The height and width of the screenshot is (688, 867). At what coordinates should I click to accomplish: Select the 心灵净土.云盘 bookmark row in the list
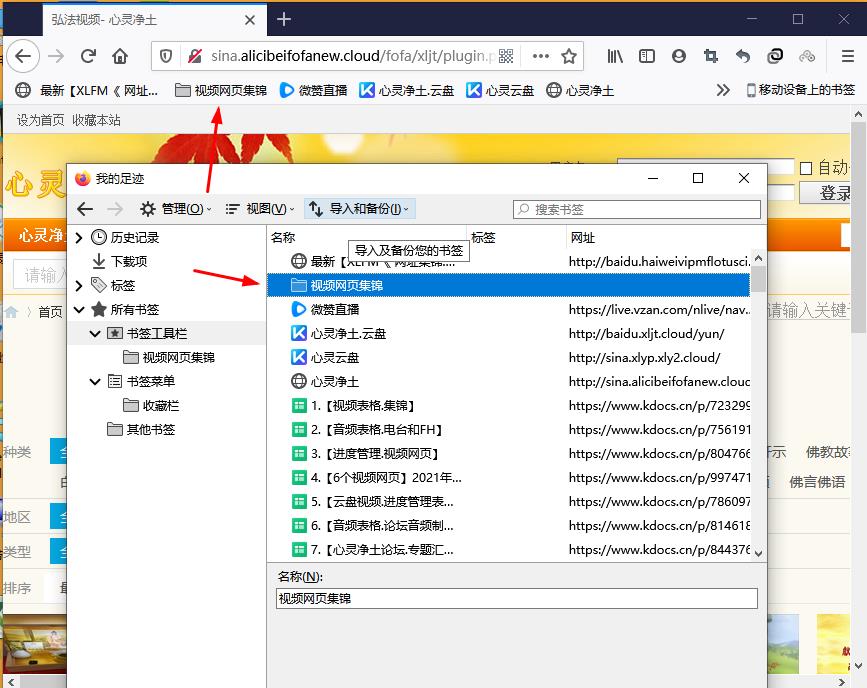pyautogui.click(x=509, y=333)
